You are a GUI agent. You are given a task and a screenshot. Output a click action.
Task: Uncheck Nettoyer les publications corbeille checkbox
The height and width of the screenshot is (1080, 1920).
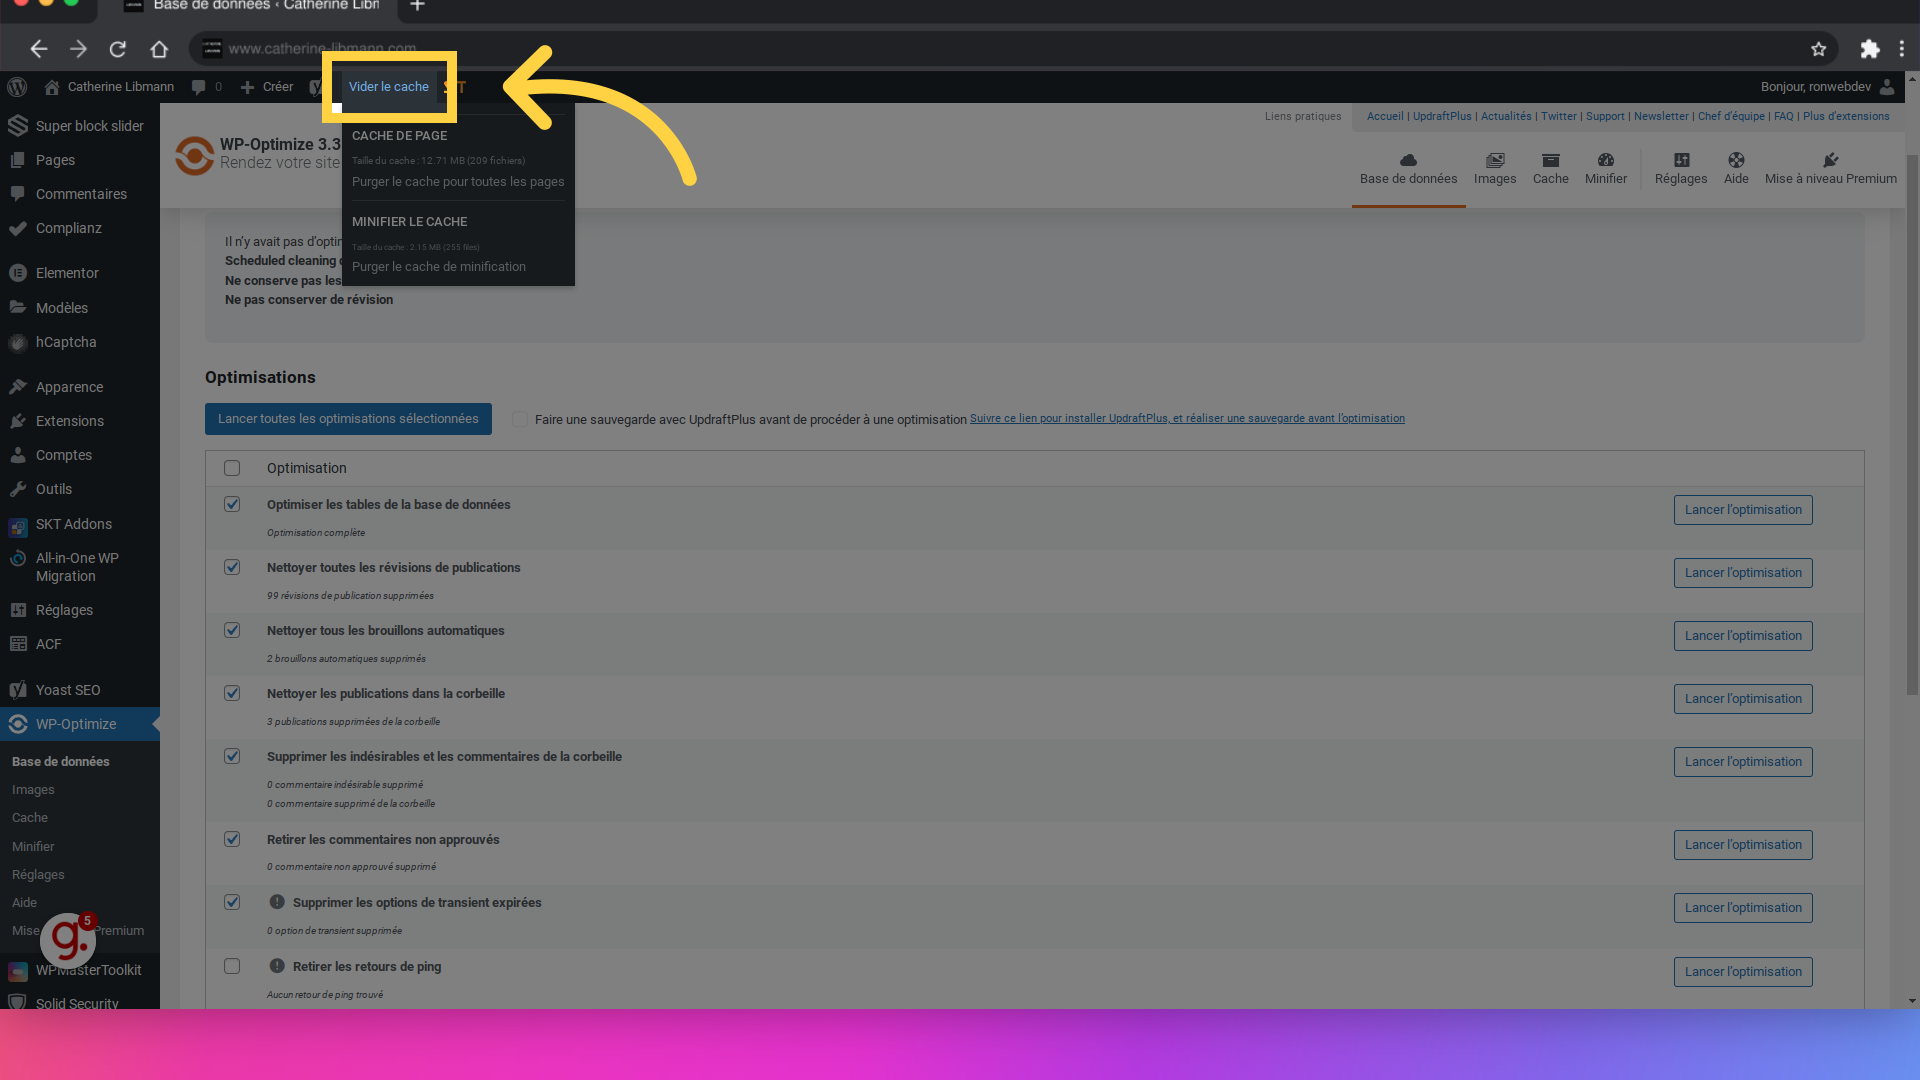tap(232, 693)
